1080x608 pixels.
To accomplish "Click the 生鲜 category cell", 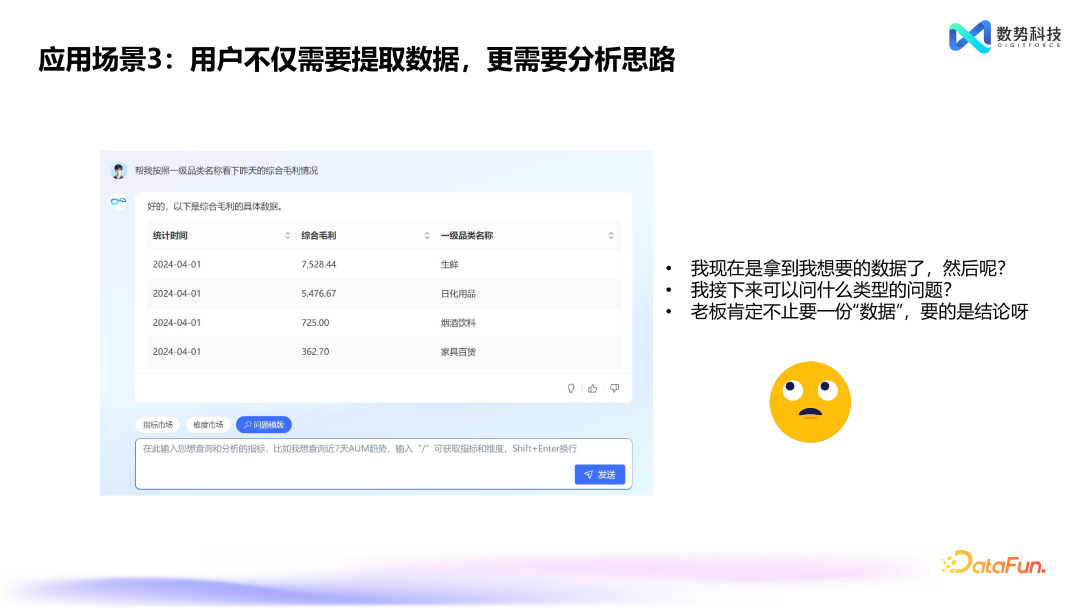I will coord(450,265).
